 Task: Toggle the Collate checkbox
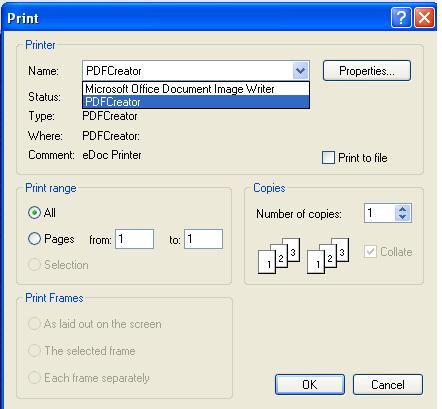click(370, 251)
